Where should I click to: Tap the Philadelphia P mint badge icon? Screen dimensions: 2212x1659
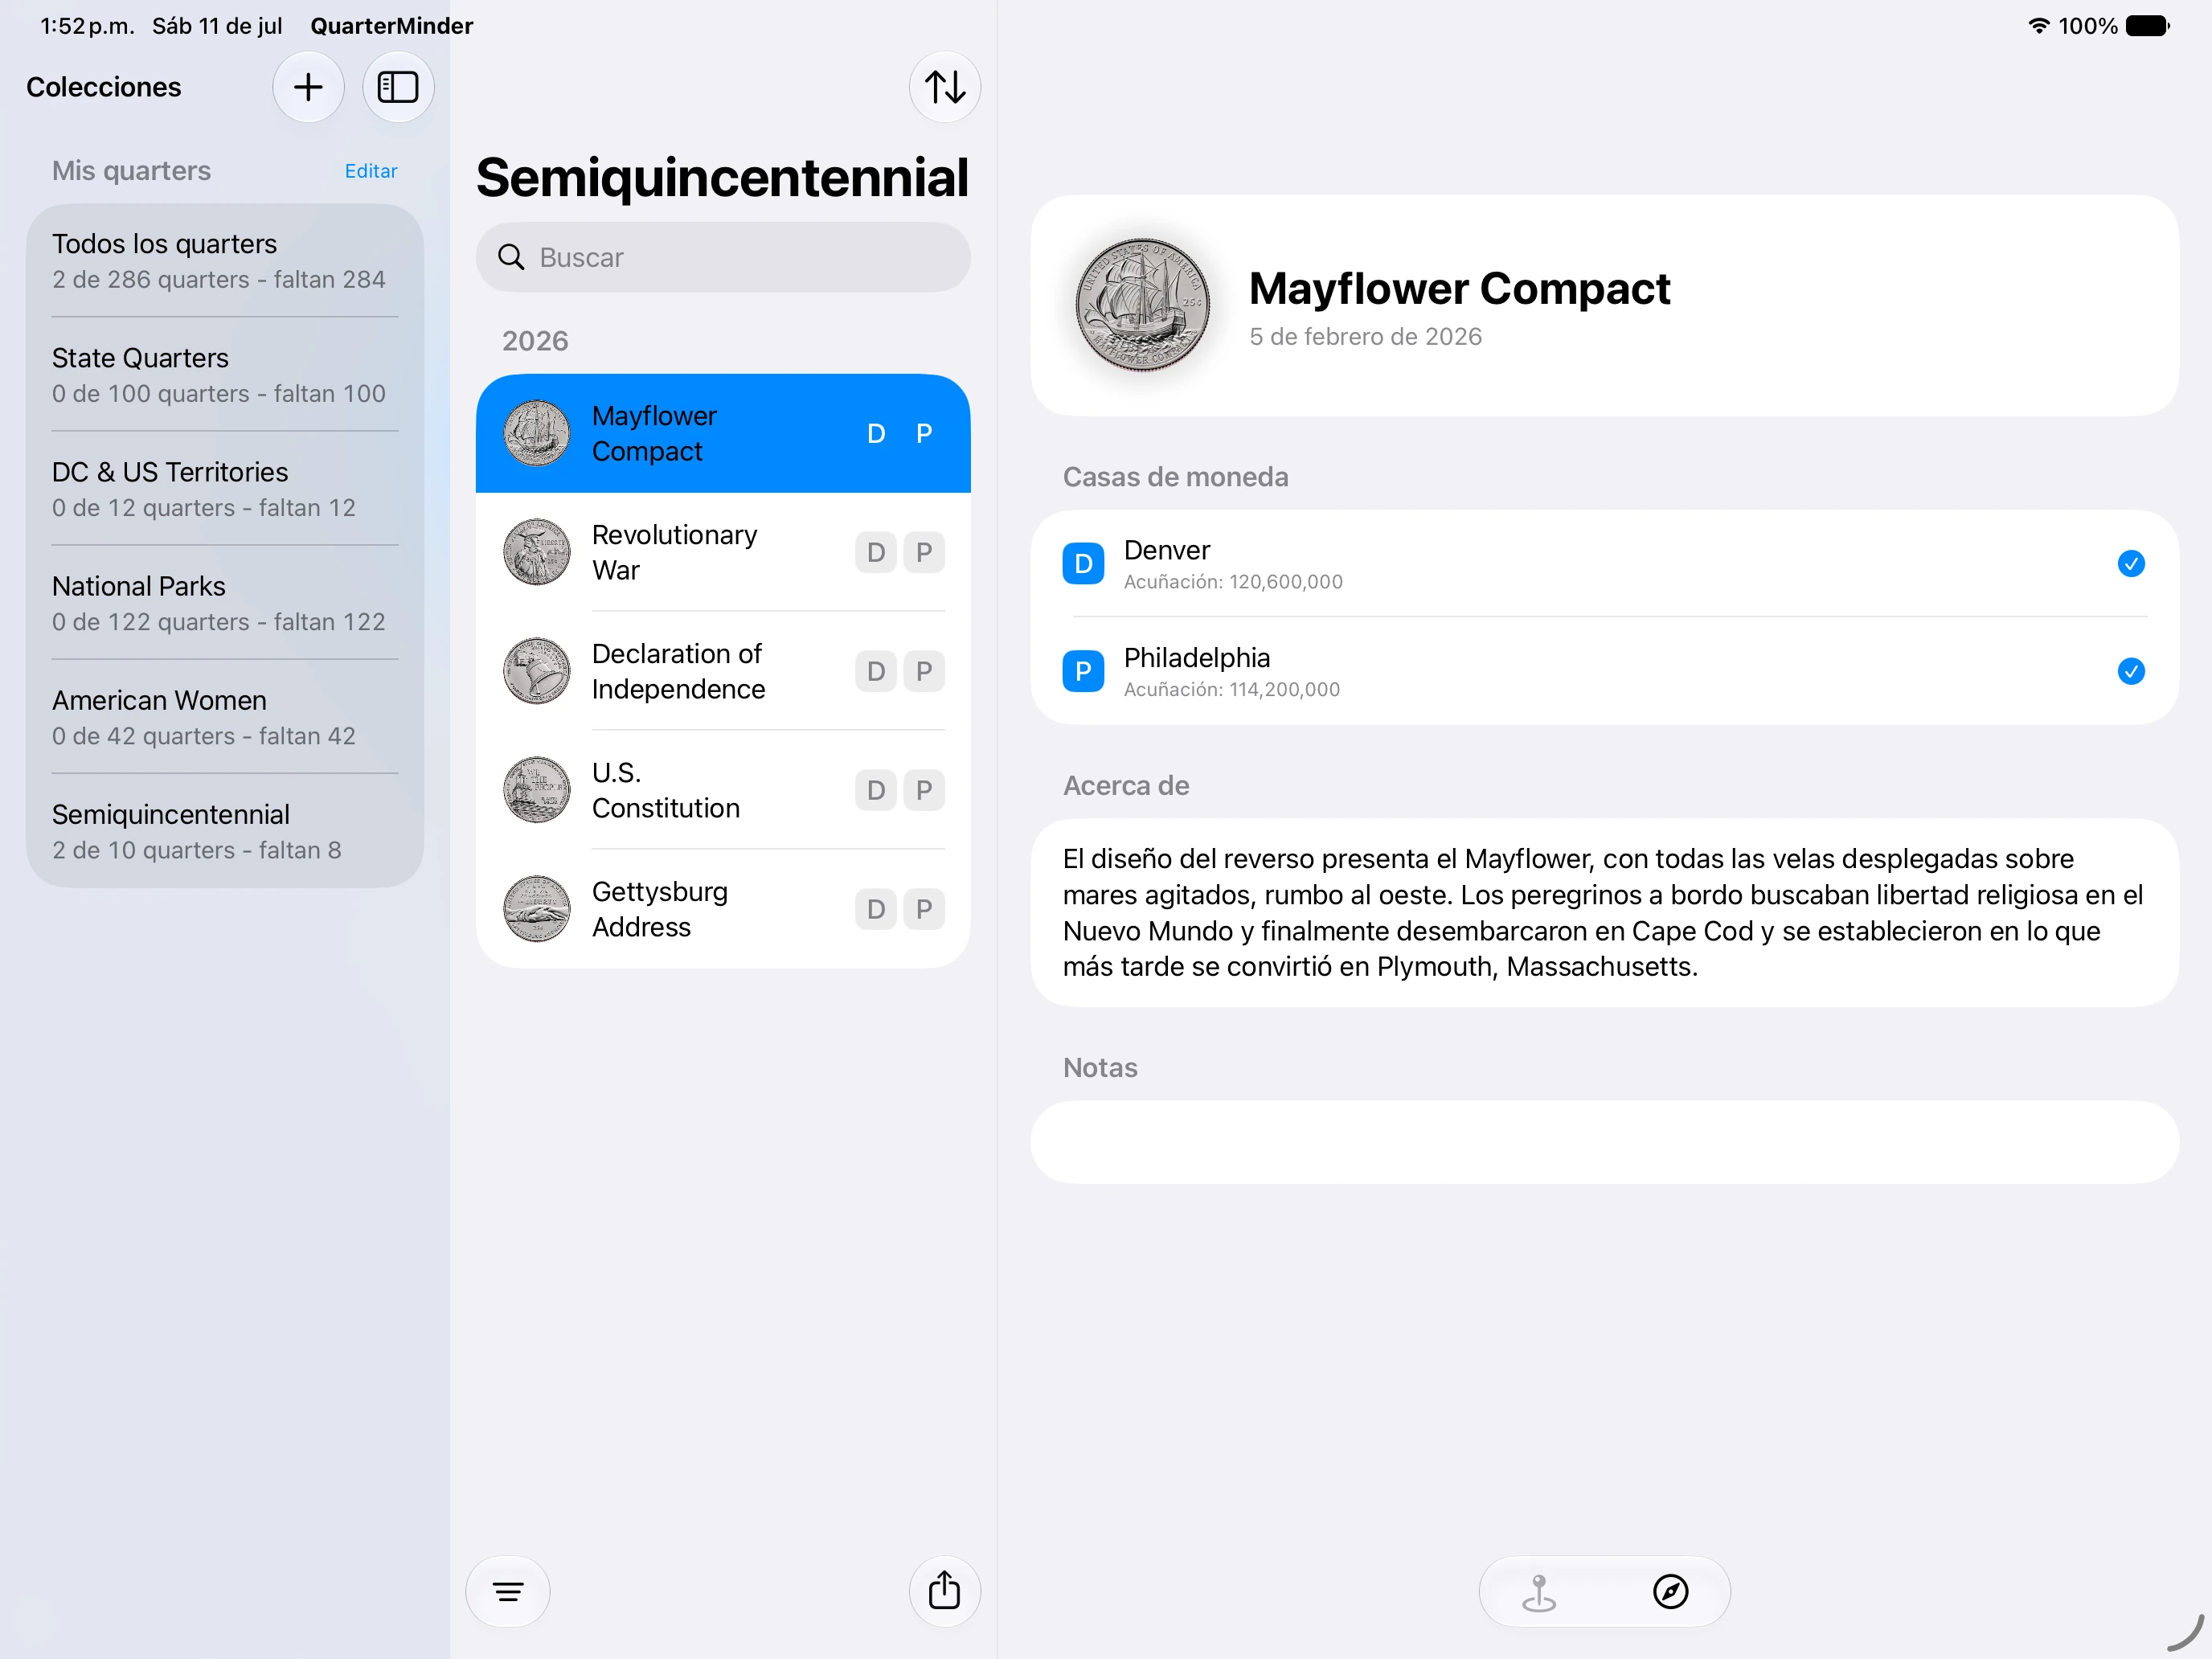click(1083, 671)
